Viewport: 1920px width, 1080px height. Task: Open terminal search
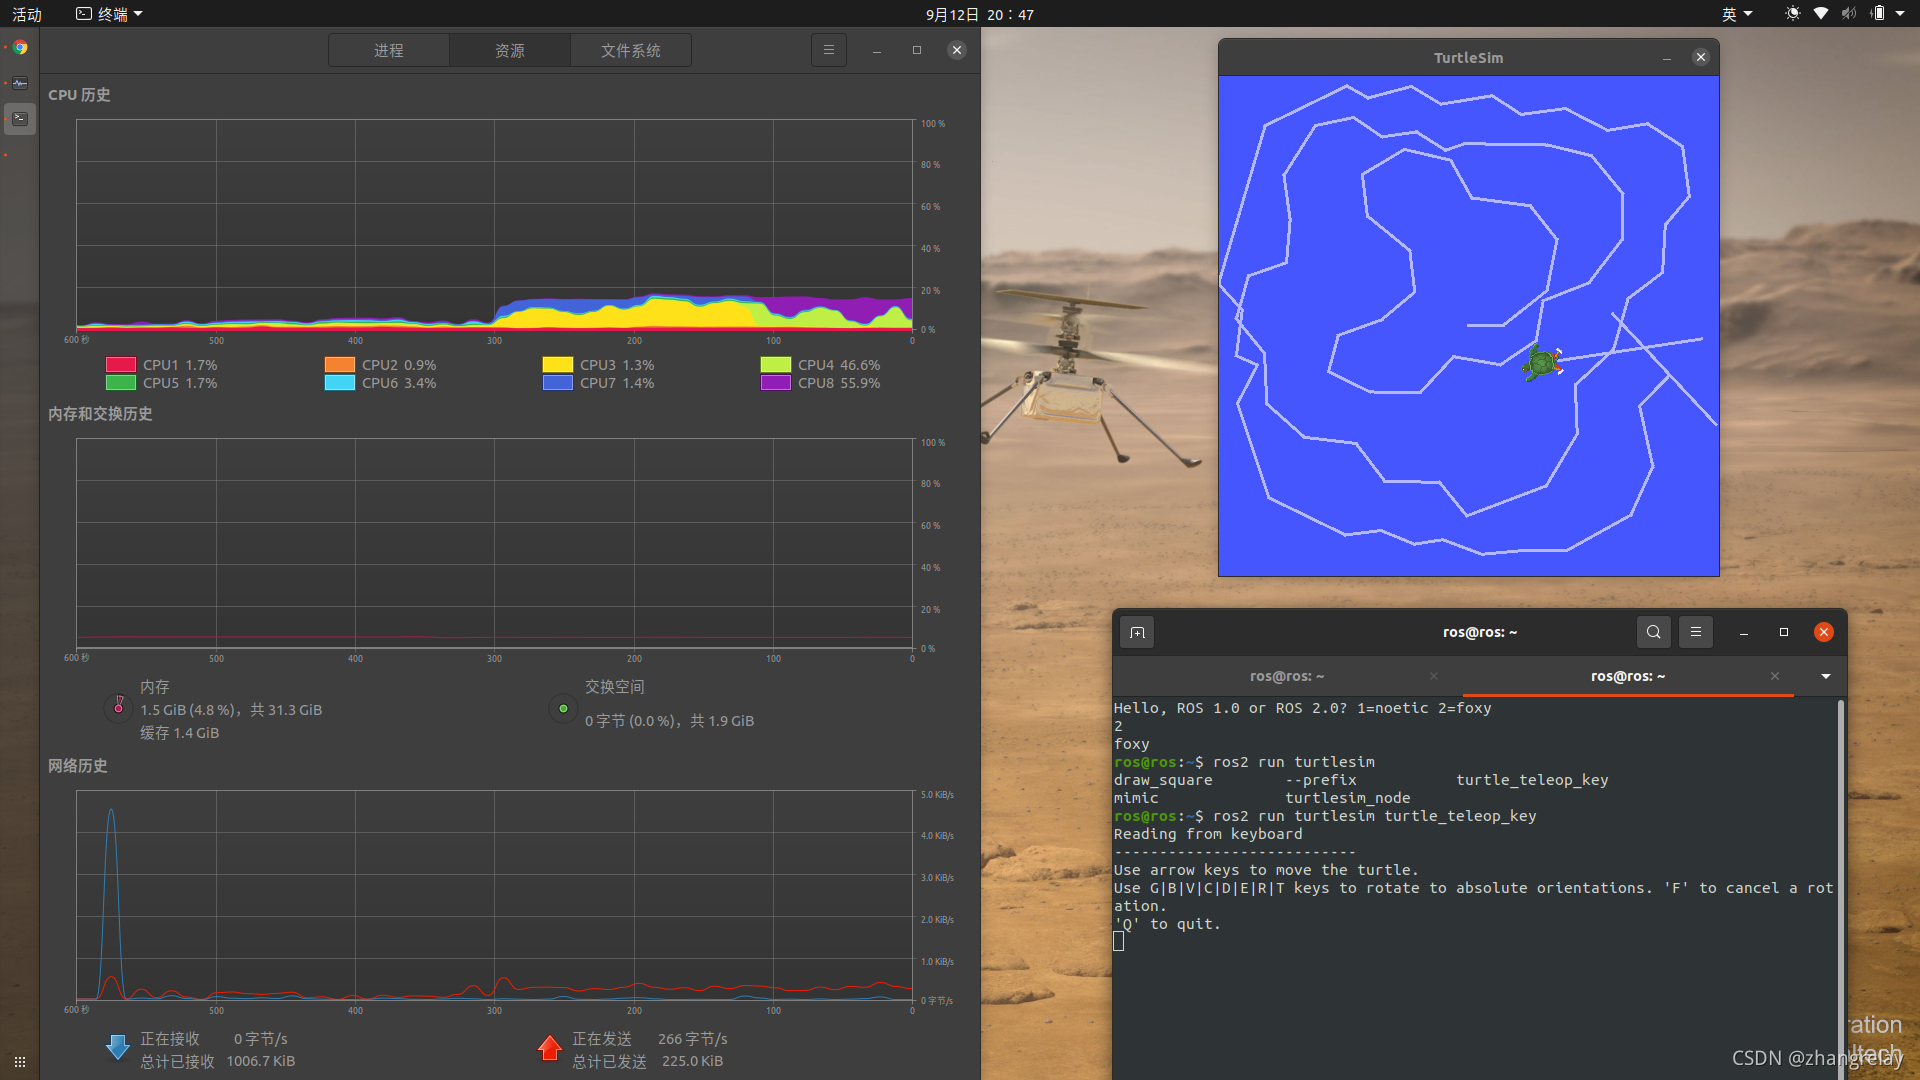(1653, 632)
